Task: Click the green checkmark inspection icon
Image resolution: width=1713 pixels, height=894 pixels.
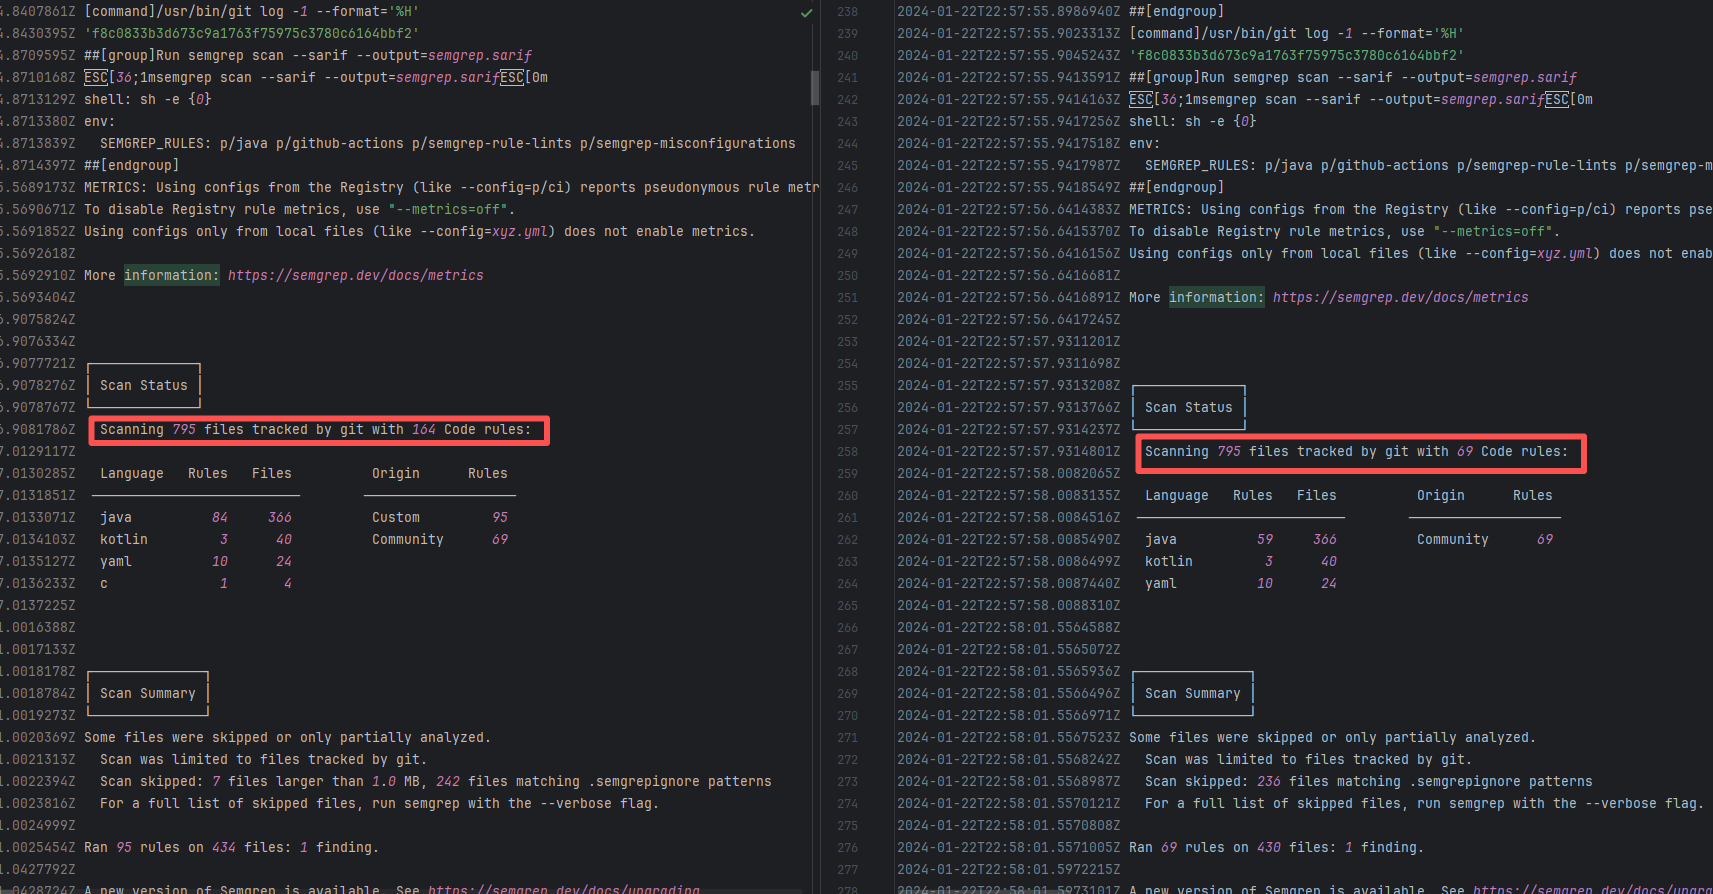Action: tap(806, 13)
